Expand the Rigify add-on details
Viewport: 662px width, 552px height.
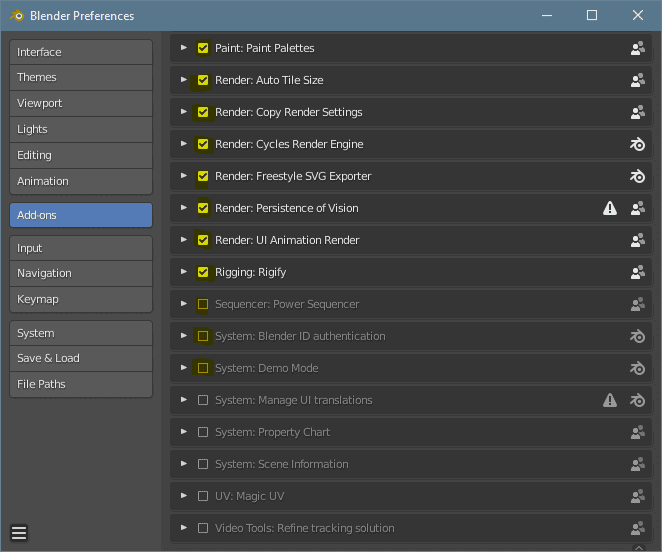[184, 272]
